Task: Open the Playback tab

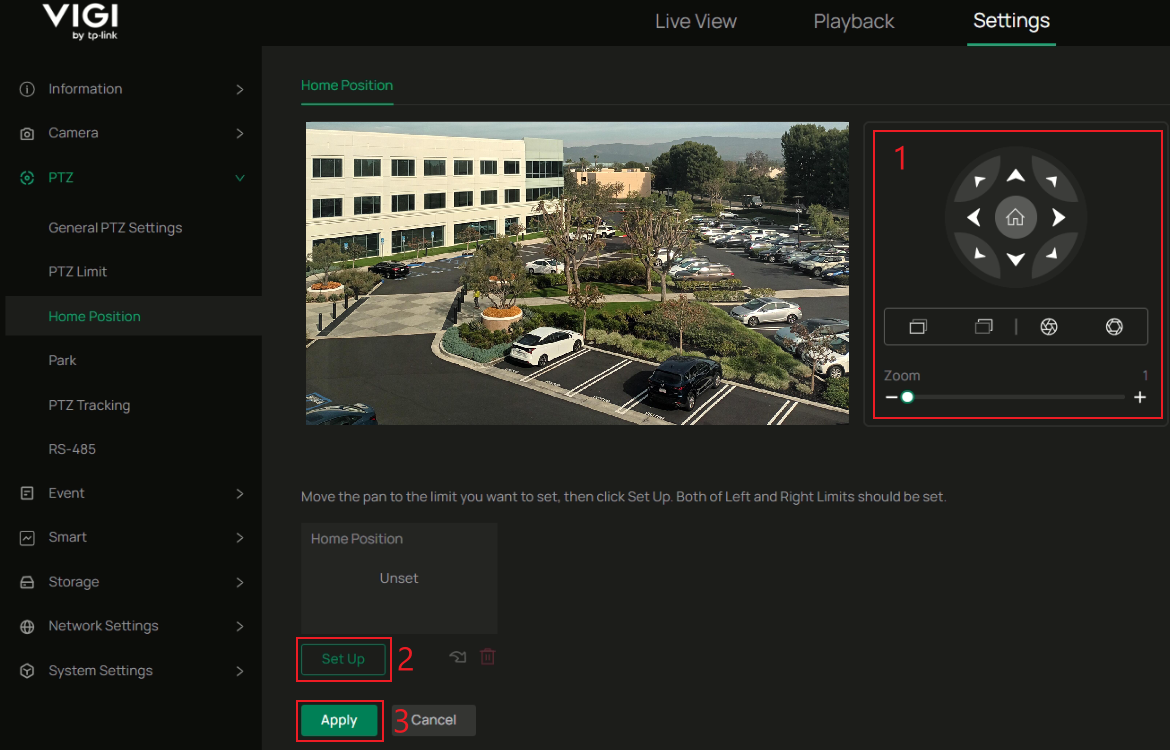Action: click(853, 21)
